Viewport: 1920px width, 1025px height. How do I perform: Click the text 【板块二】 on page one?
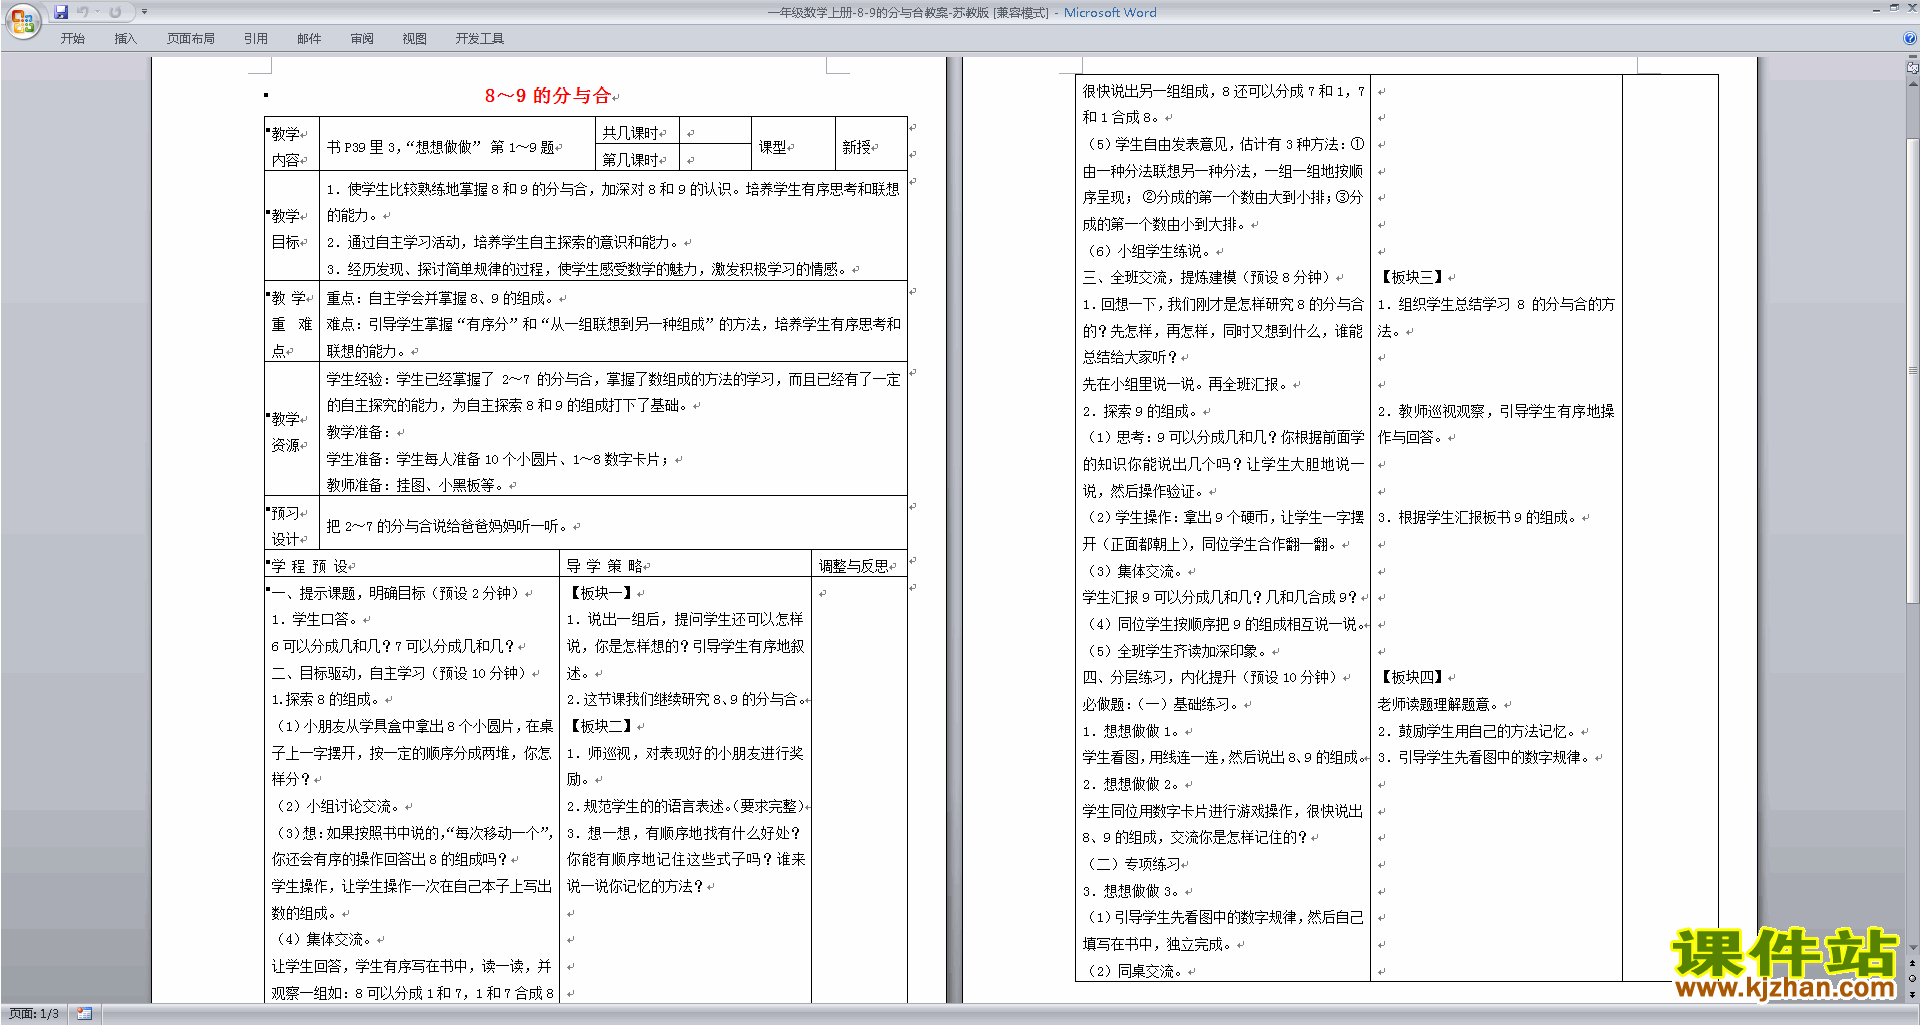point(600,726)
